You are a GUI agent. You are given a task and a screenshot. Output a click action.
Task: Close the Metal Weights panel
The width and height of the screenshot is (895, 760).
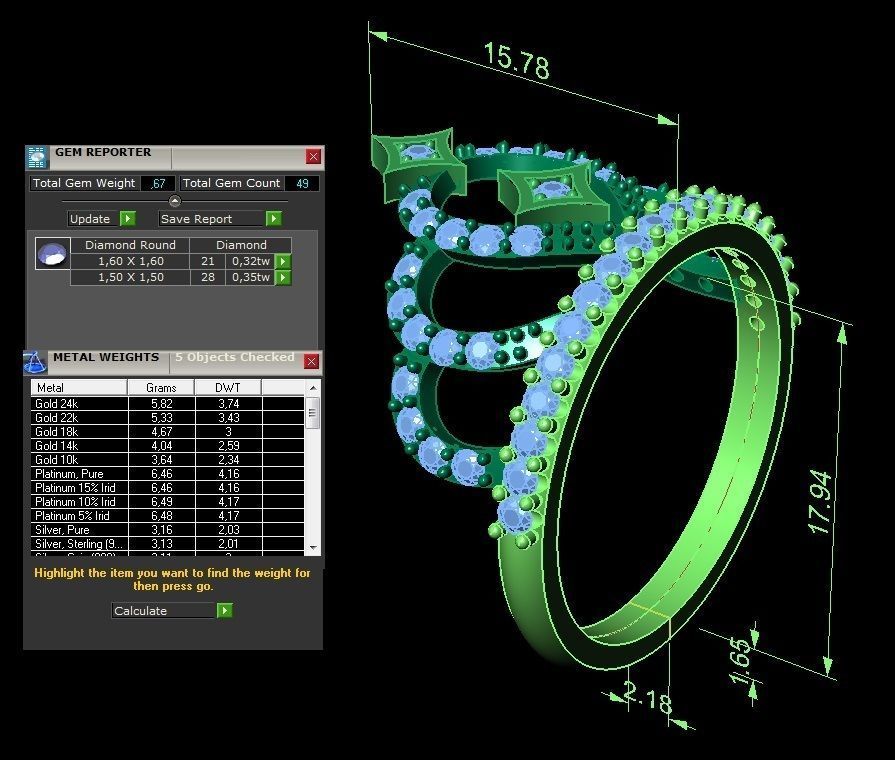click(312, 361)
